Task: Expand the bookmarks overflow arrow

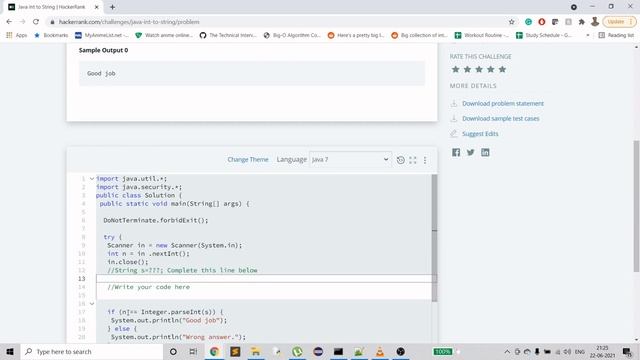Action: 588,36
